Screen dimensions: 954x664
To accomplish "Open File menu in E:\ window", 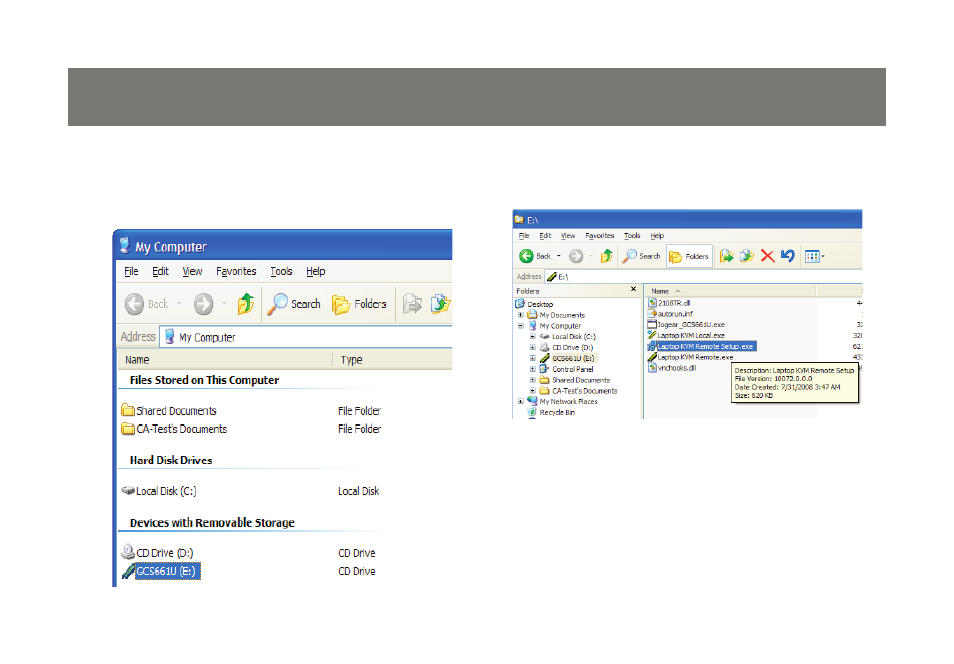I will point(524,236).
